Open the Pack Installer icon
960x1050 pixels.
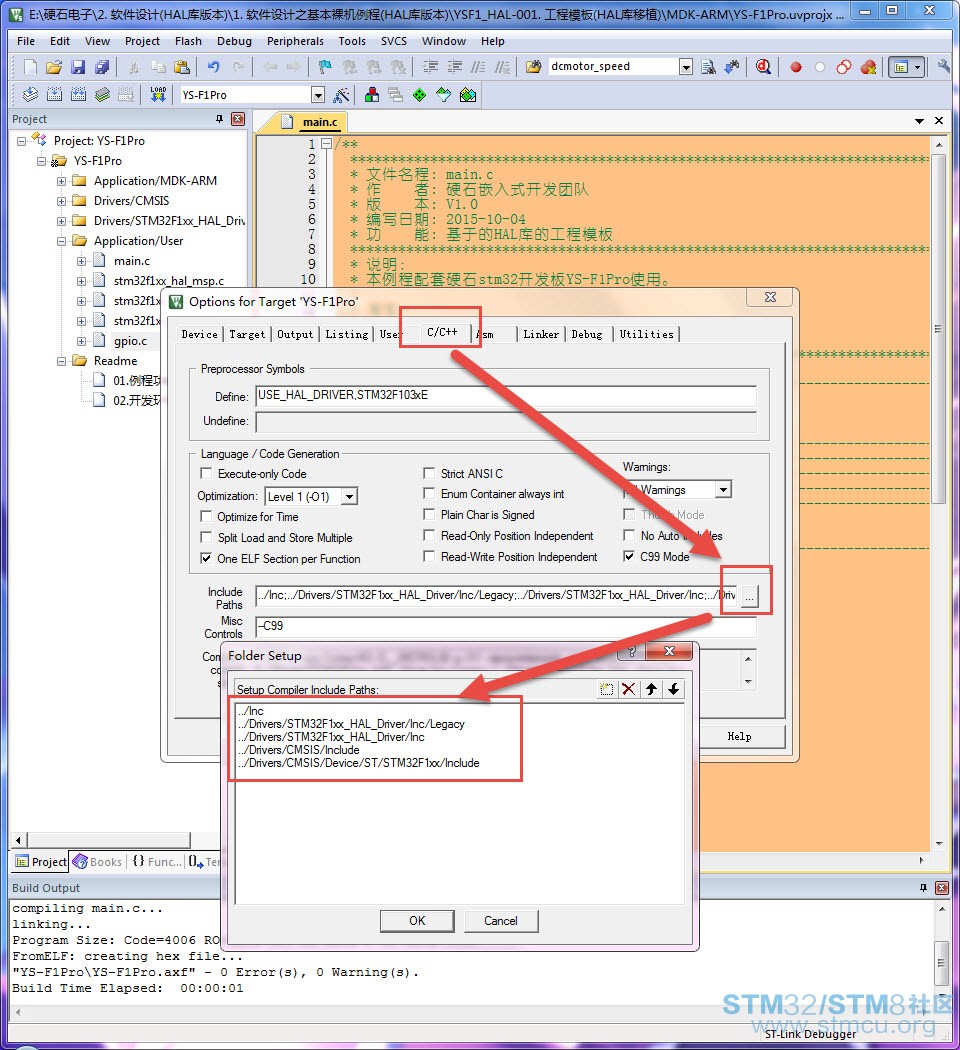coord(468,94)
